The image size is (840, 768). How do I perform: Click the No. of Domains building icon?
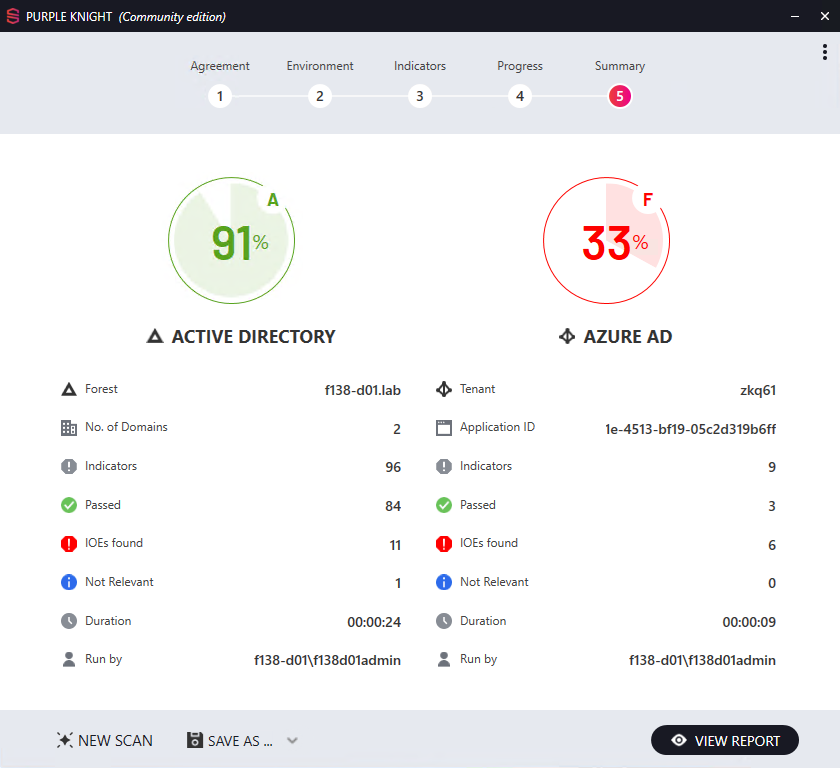(69, 428)
